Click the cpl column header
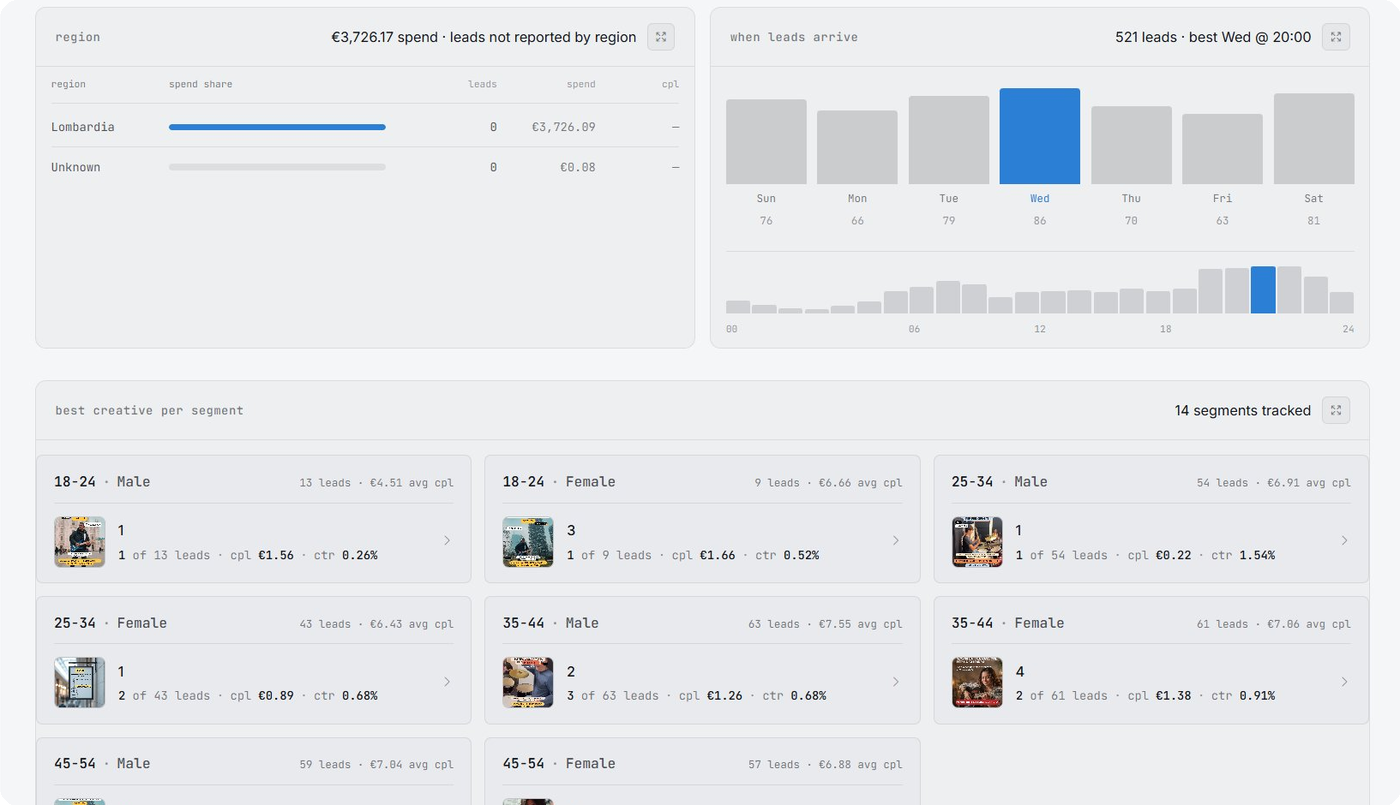This screenshot has height=805, width=1400. click(670, 84)
